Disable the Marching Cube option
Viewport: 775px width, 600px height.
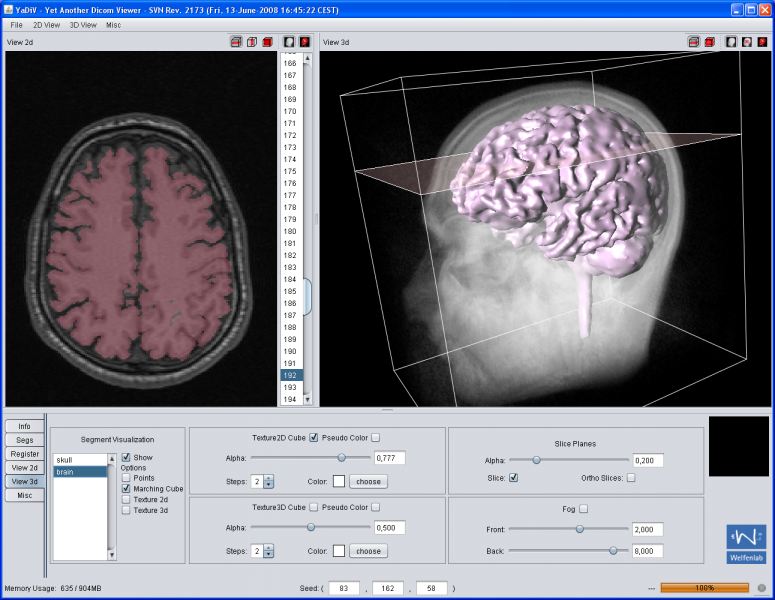click(126, 489)
